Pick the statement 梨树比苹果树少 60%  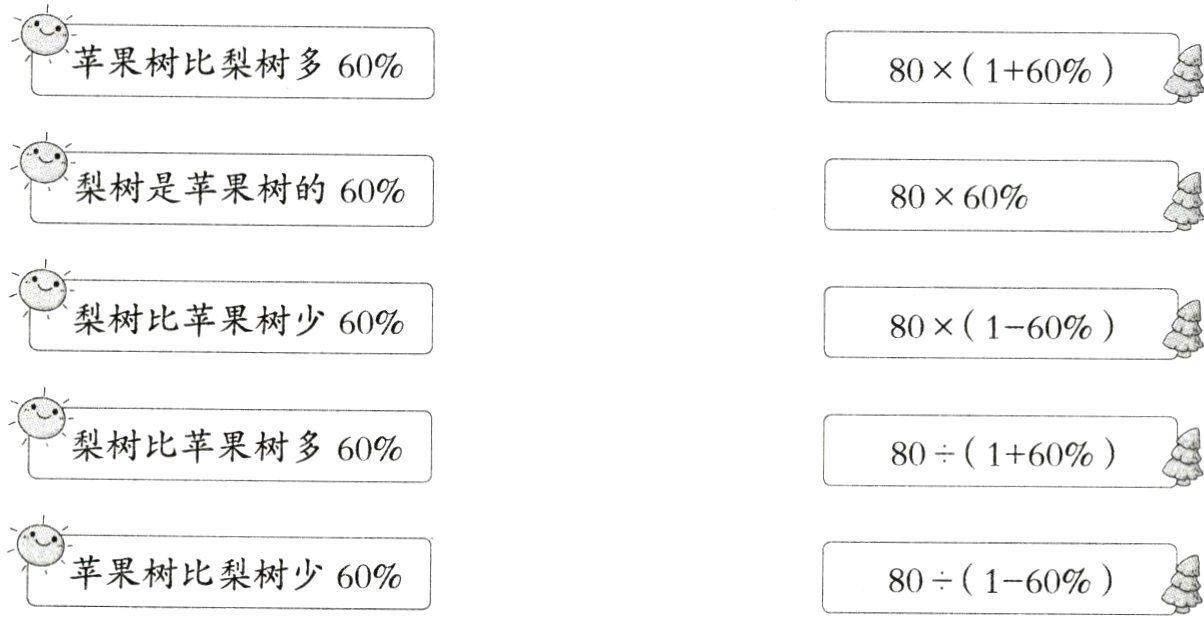[238, 320]
